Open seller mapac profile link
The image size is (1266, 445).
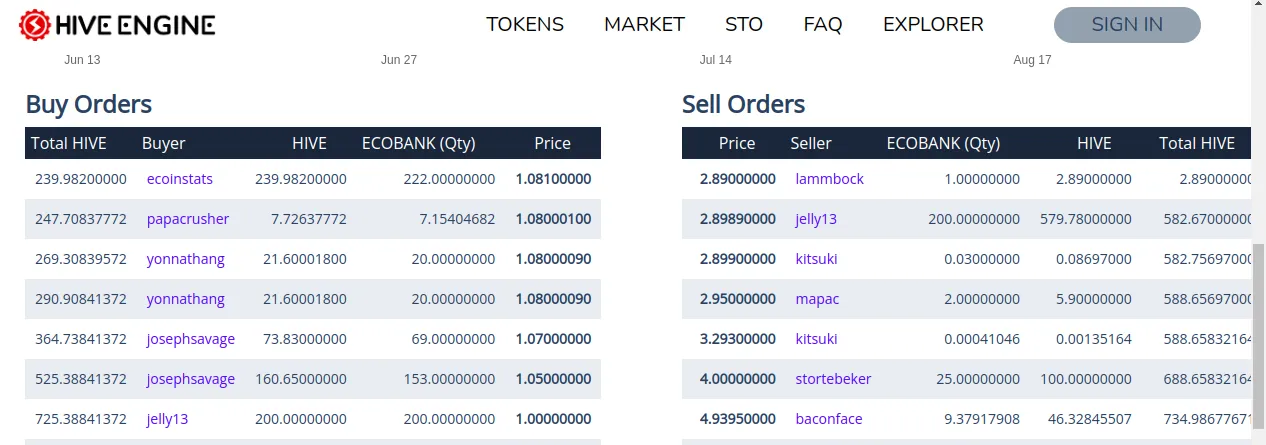tap(817, 299)
